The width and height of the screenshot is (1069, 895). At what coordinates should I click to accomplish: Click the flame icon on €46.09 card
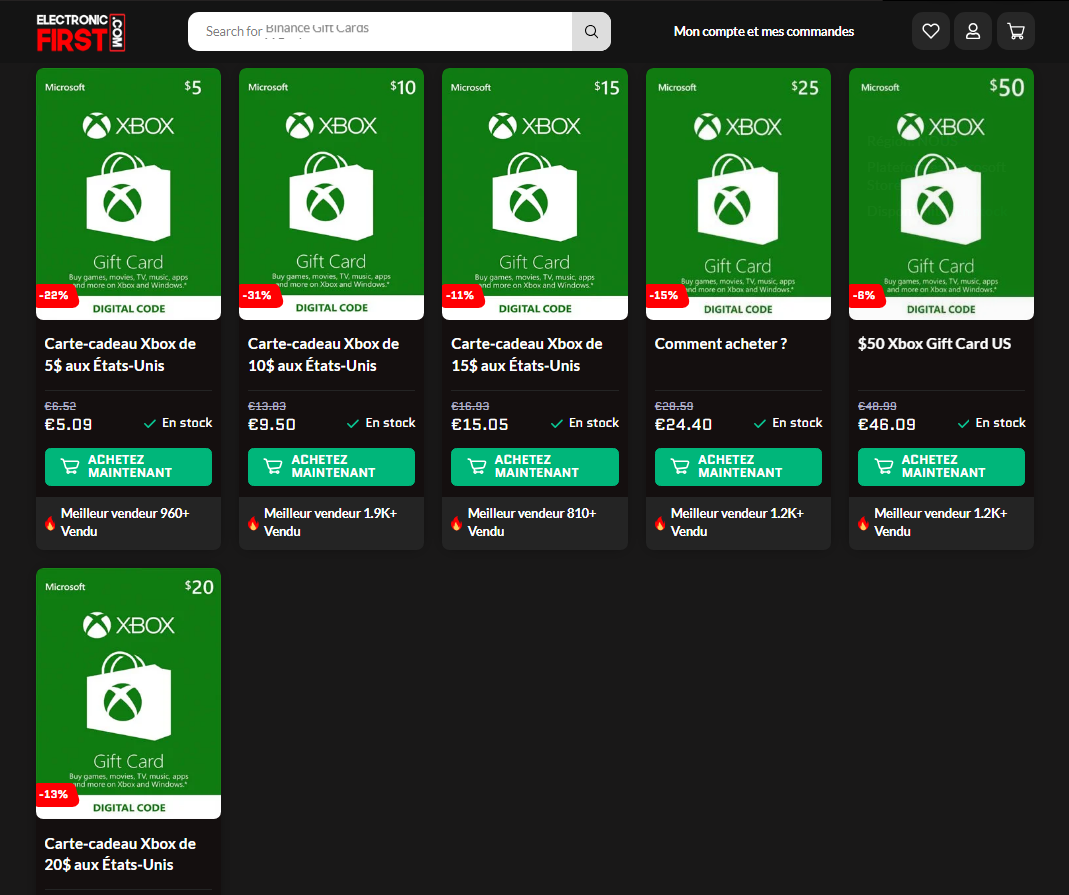click(863, 524)
